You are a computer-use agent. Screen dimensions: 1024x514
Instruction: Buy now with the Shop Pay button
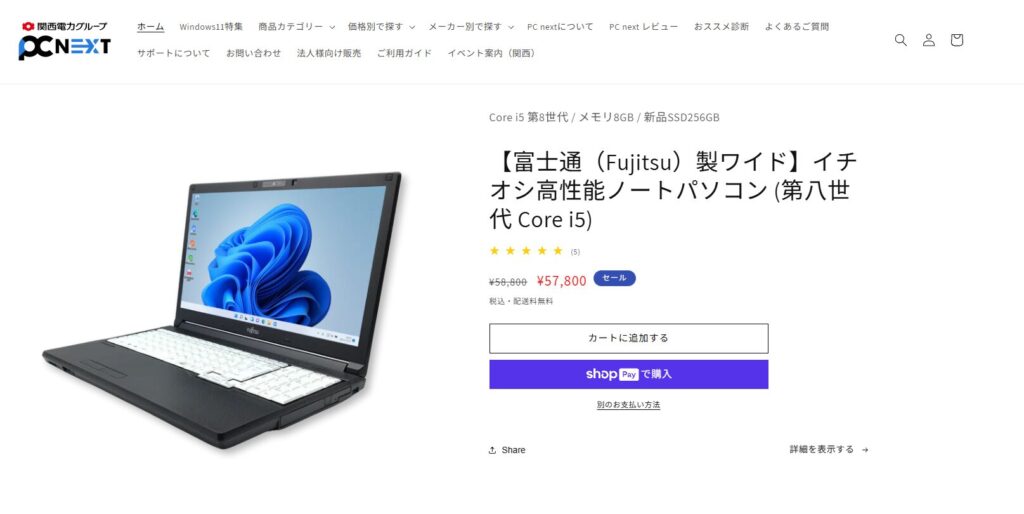[629, 374]
